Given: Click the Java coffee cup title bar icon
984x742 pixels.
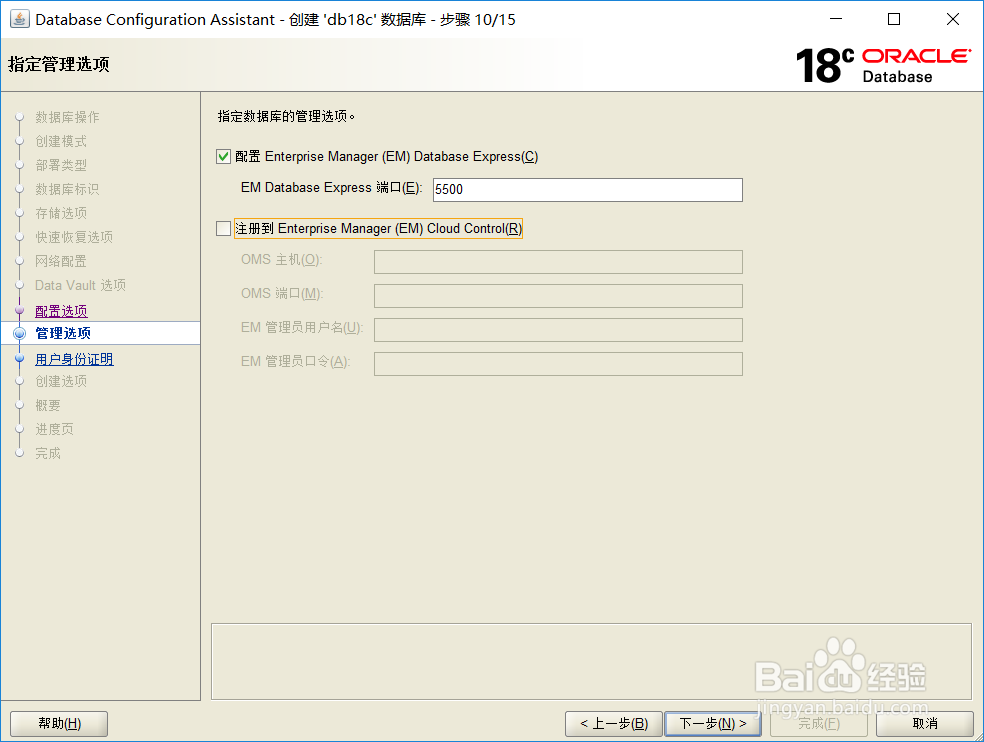Looking at the screenshot, I should click(x=22, y=19).
